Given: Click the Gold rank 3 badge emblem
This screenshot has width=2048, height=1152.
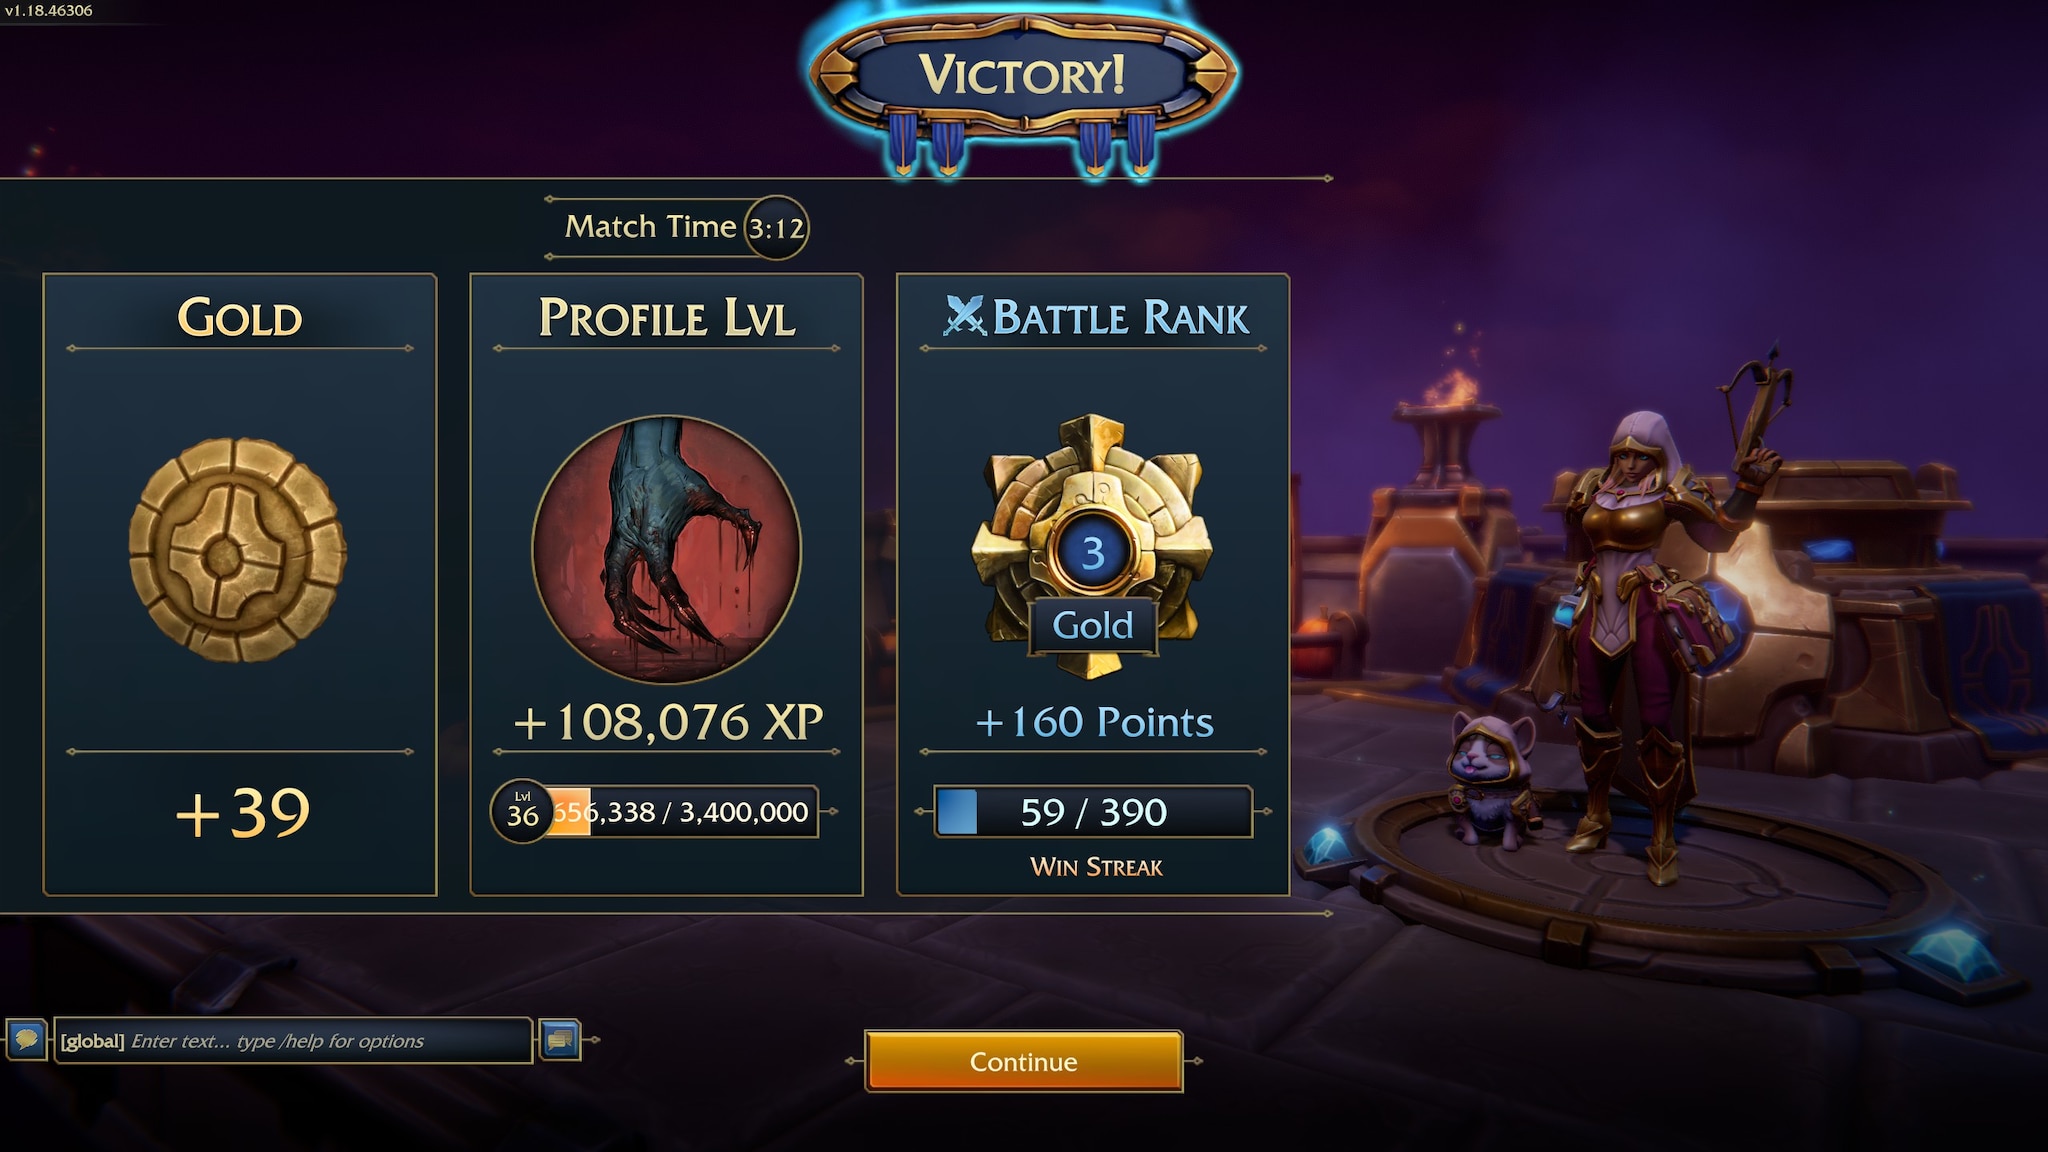Looking at the screenshot, I should coord(1093,546).
